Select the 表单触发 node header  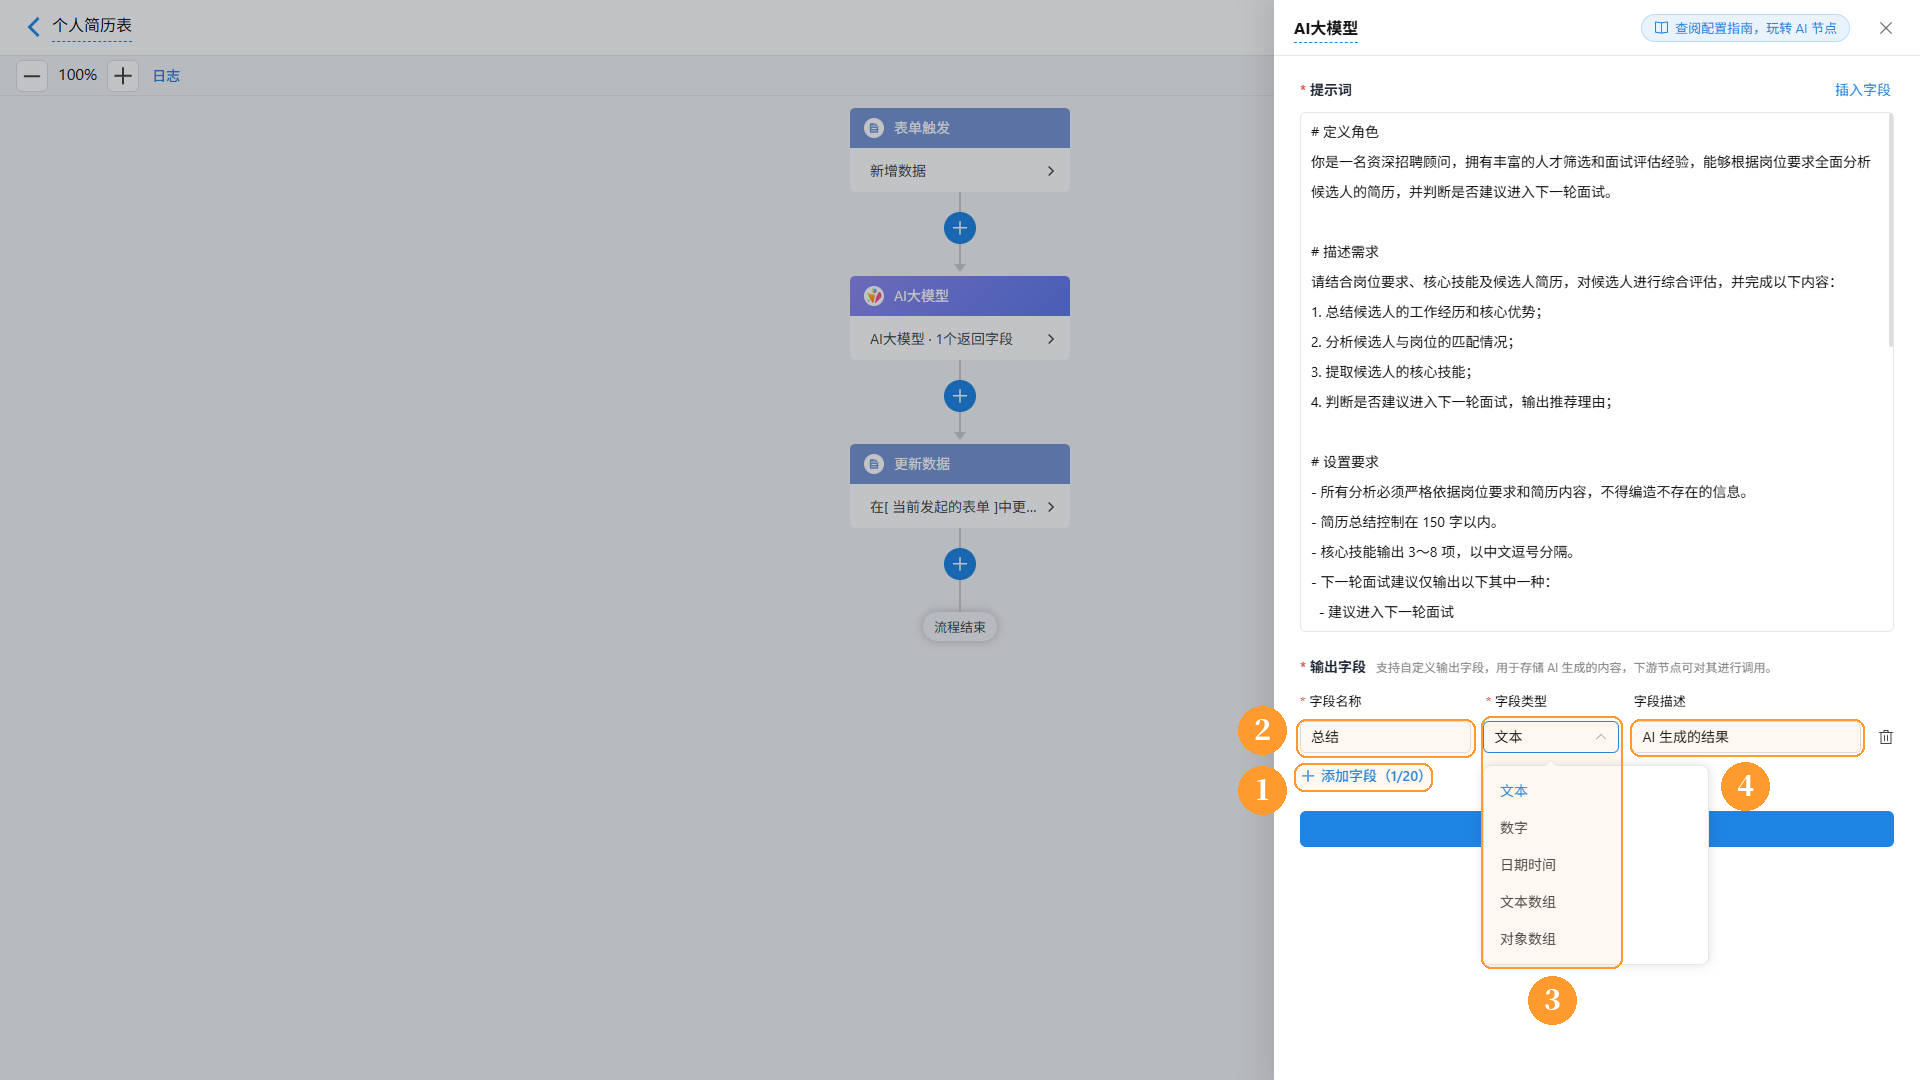(x=960, y=128)
